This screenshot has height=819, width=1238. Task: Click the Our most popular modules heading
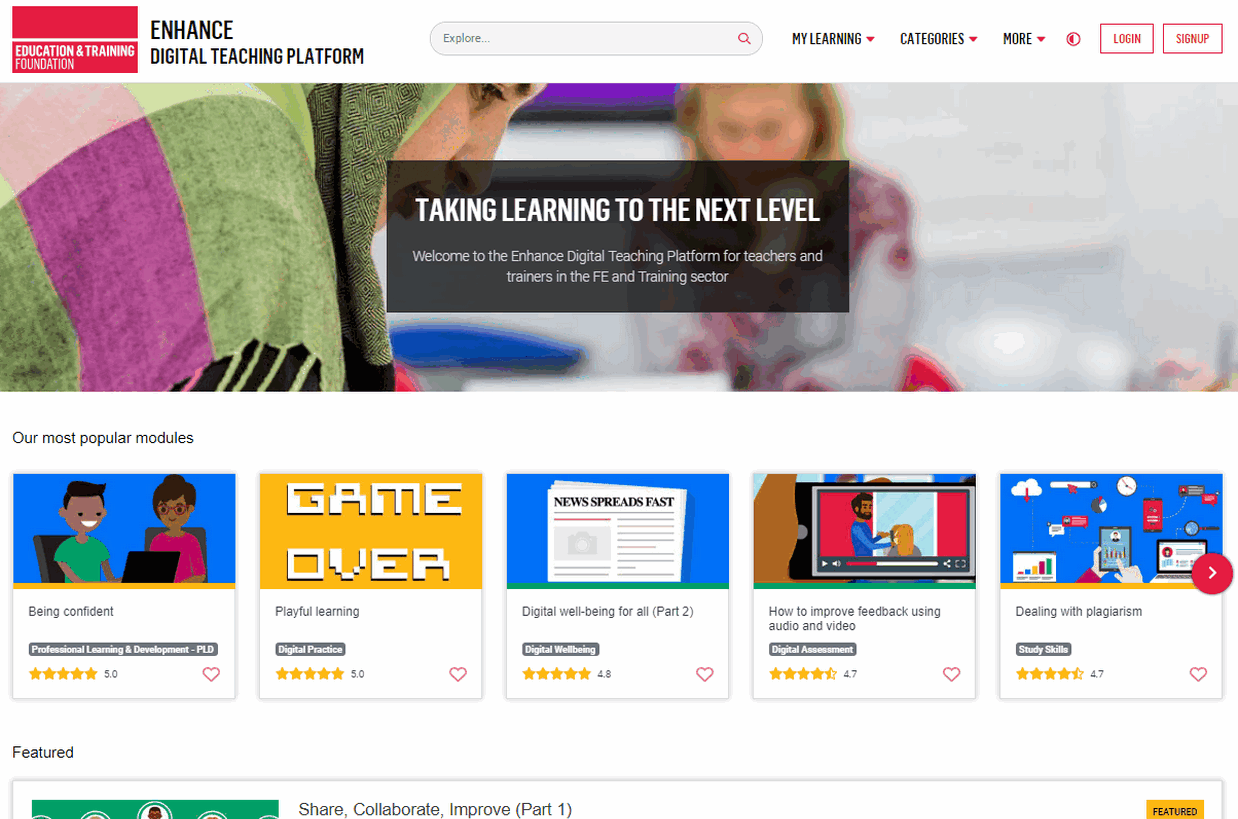(103, 438)
